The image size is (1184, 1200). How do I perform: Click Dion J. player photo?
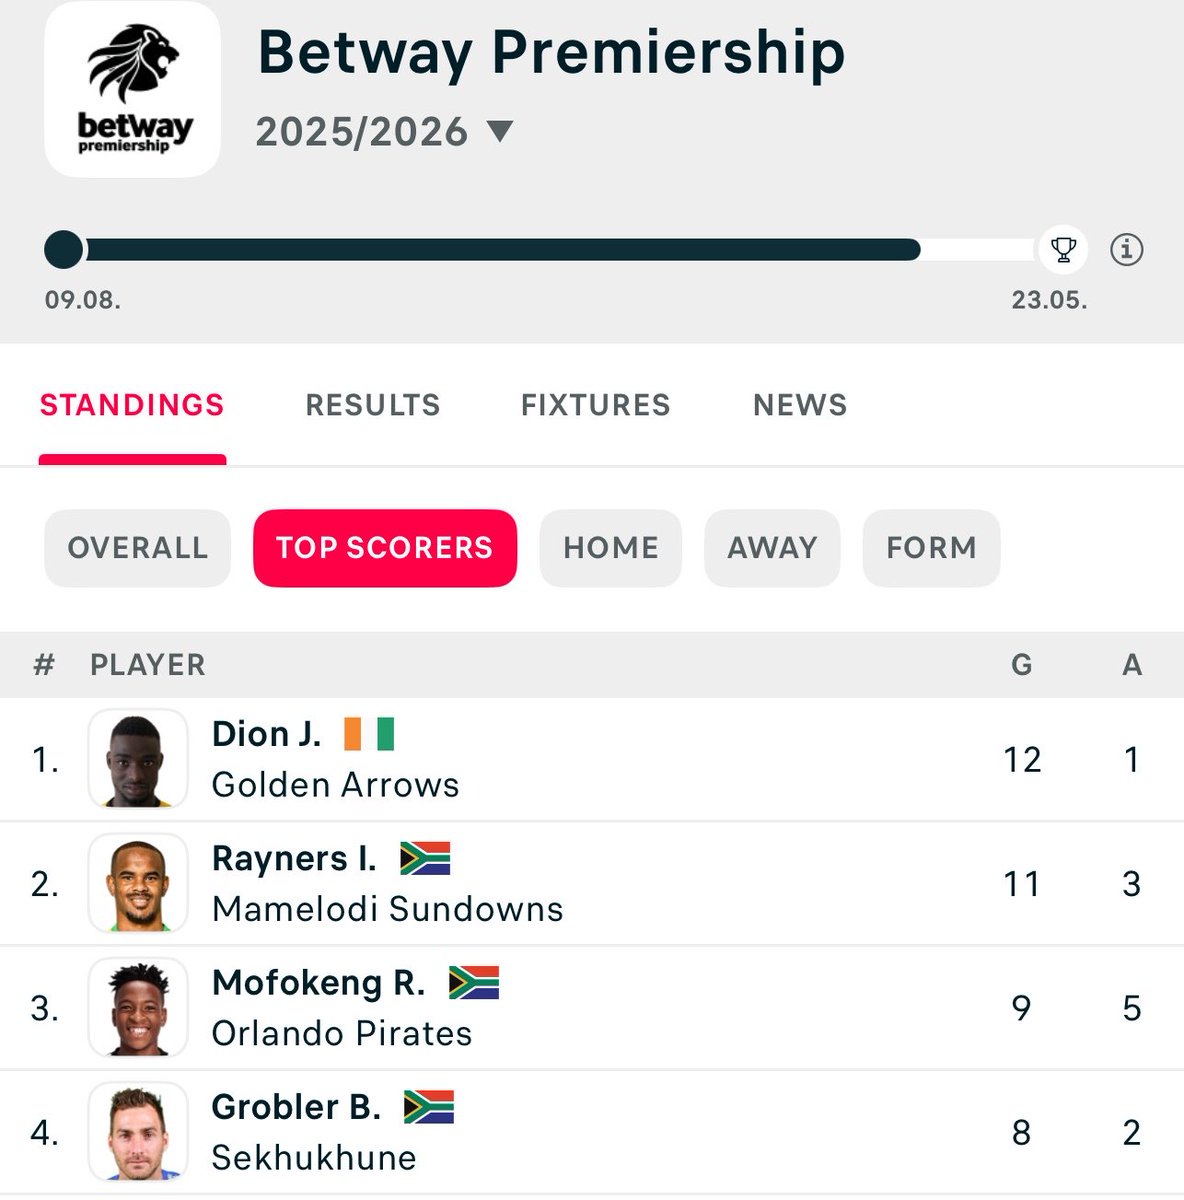click(138, 759)
